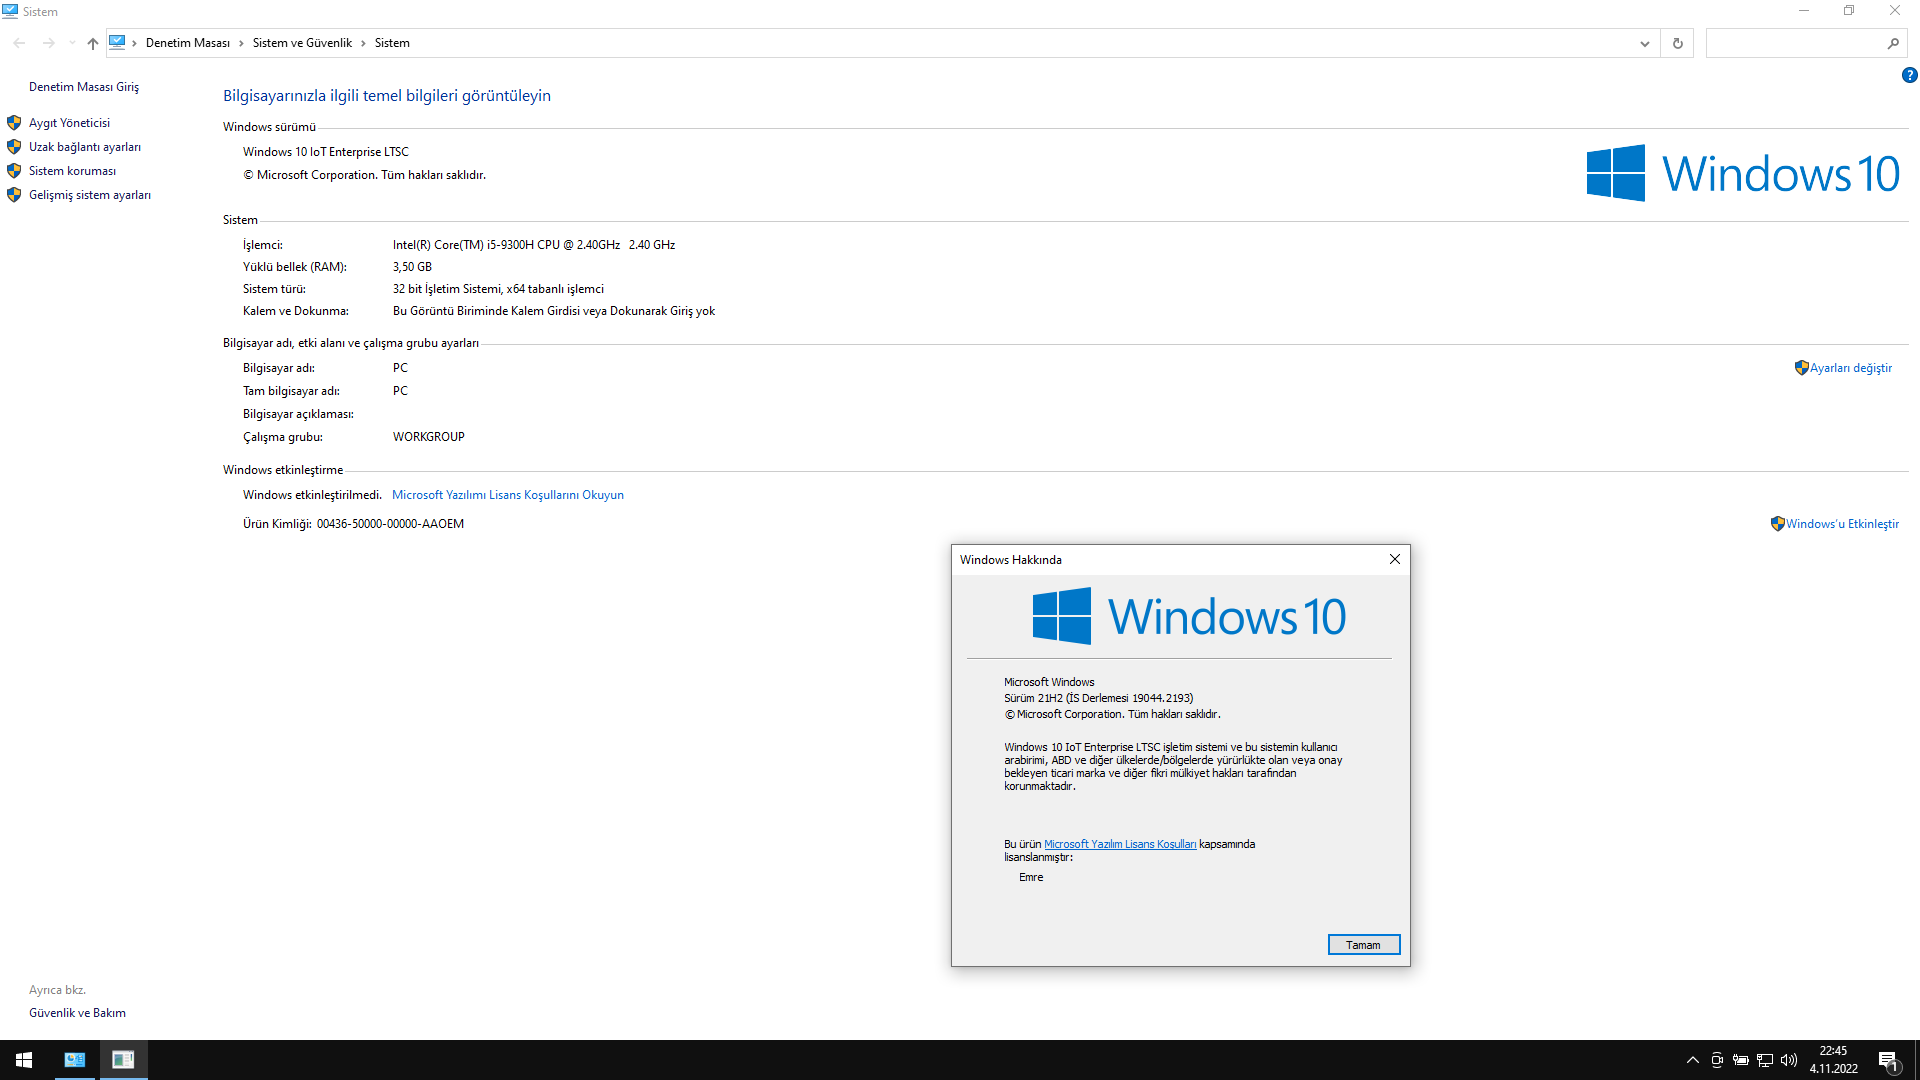
Task: Click Ayarları değiştir link
Action: 1850,368
